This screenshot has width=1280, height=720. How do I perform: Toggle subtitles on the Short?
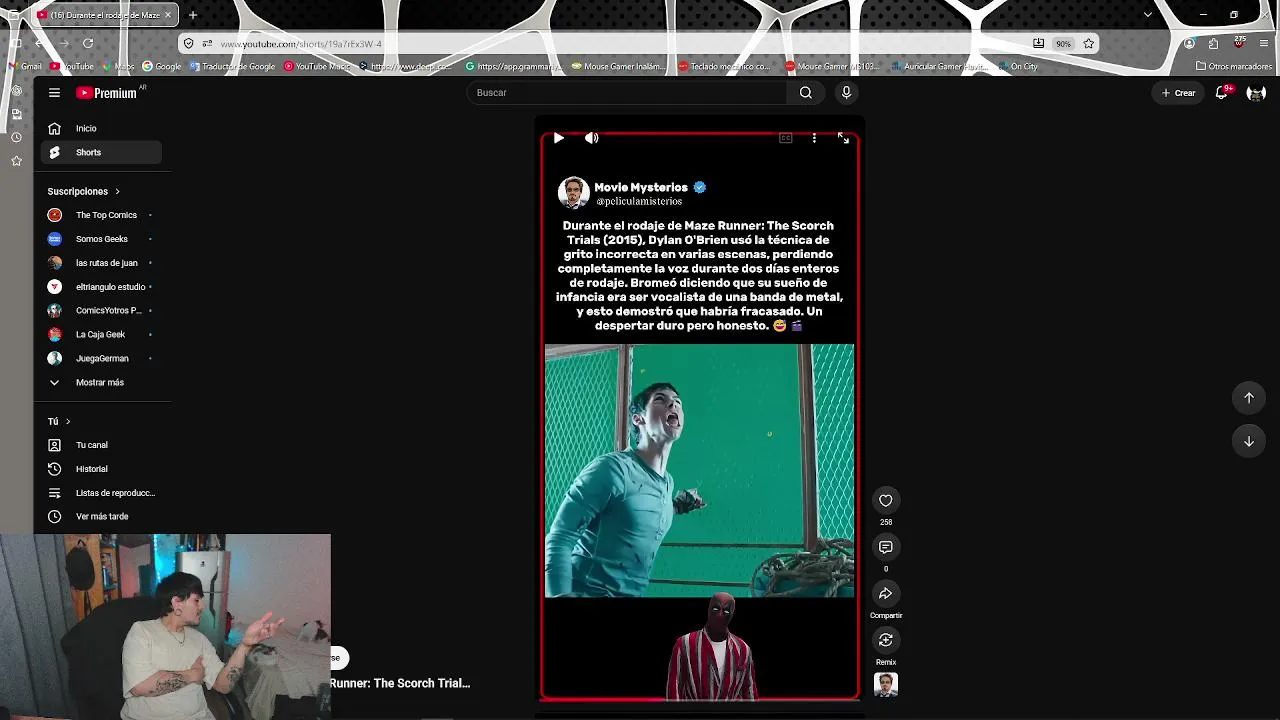click(786, 138)
